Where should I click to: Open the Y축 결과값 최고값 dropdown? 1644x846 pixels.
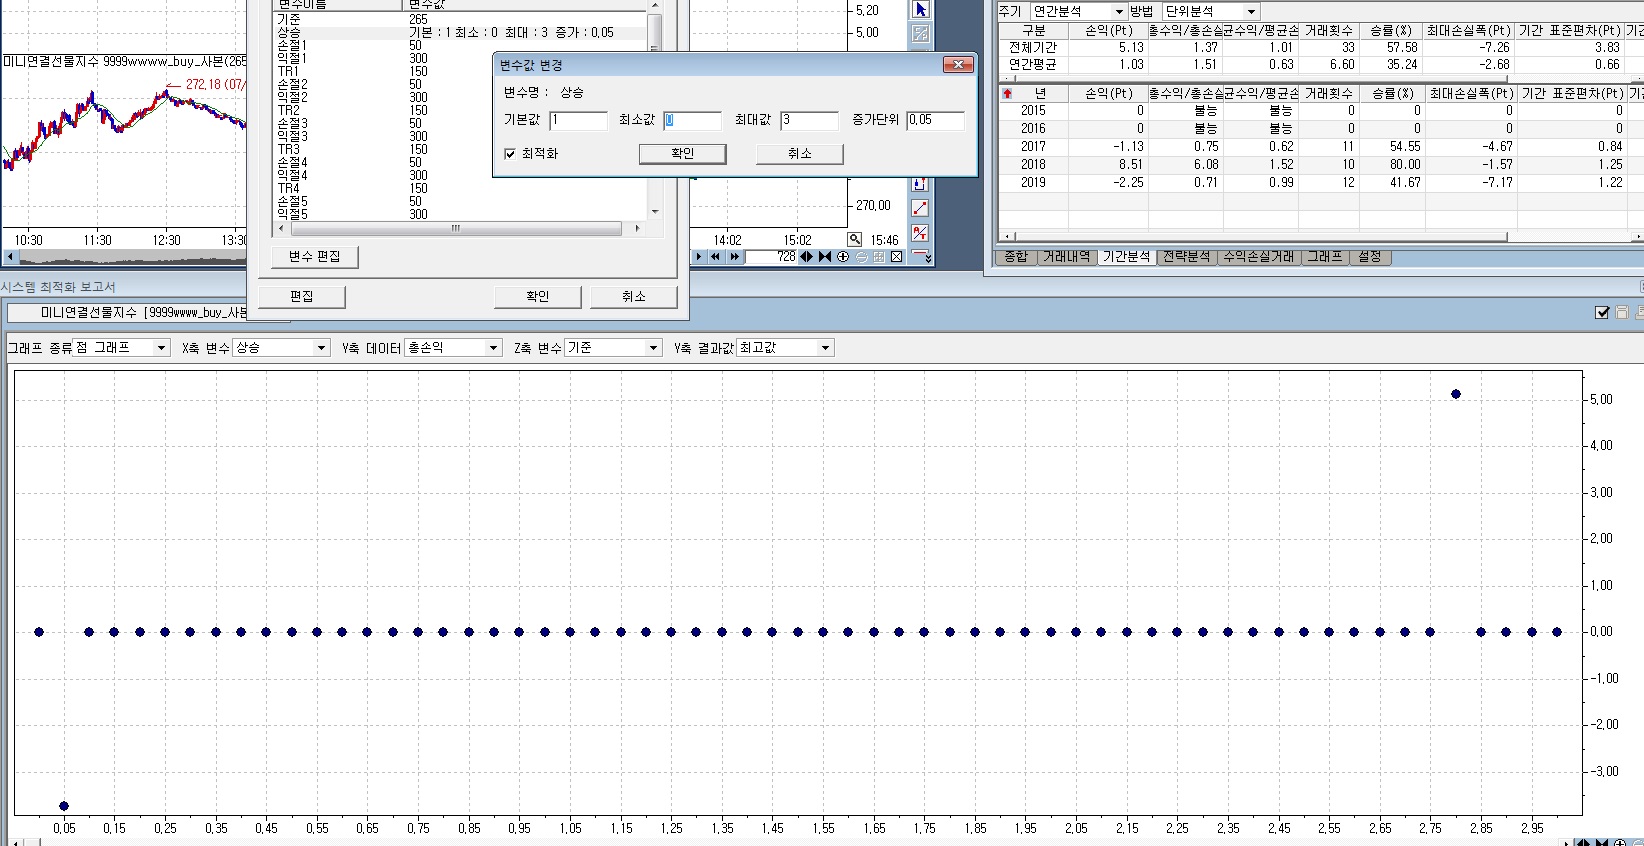click(785, 348)
